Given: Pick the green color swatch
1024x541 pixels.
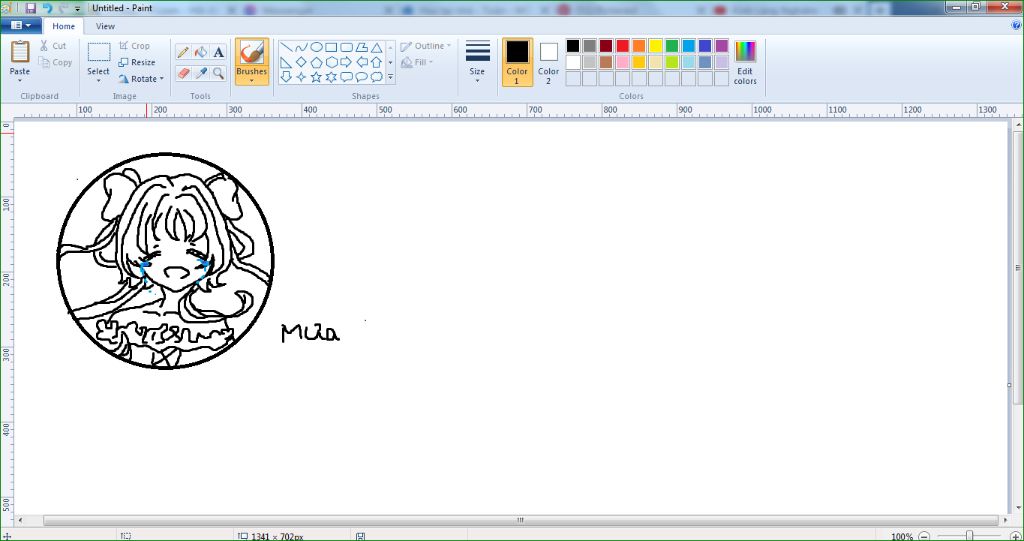Looking at the screenshot, I should tap(672, 46).
